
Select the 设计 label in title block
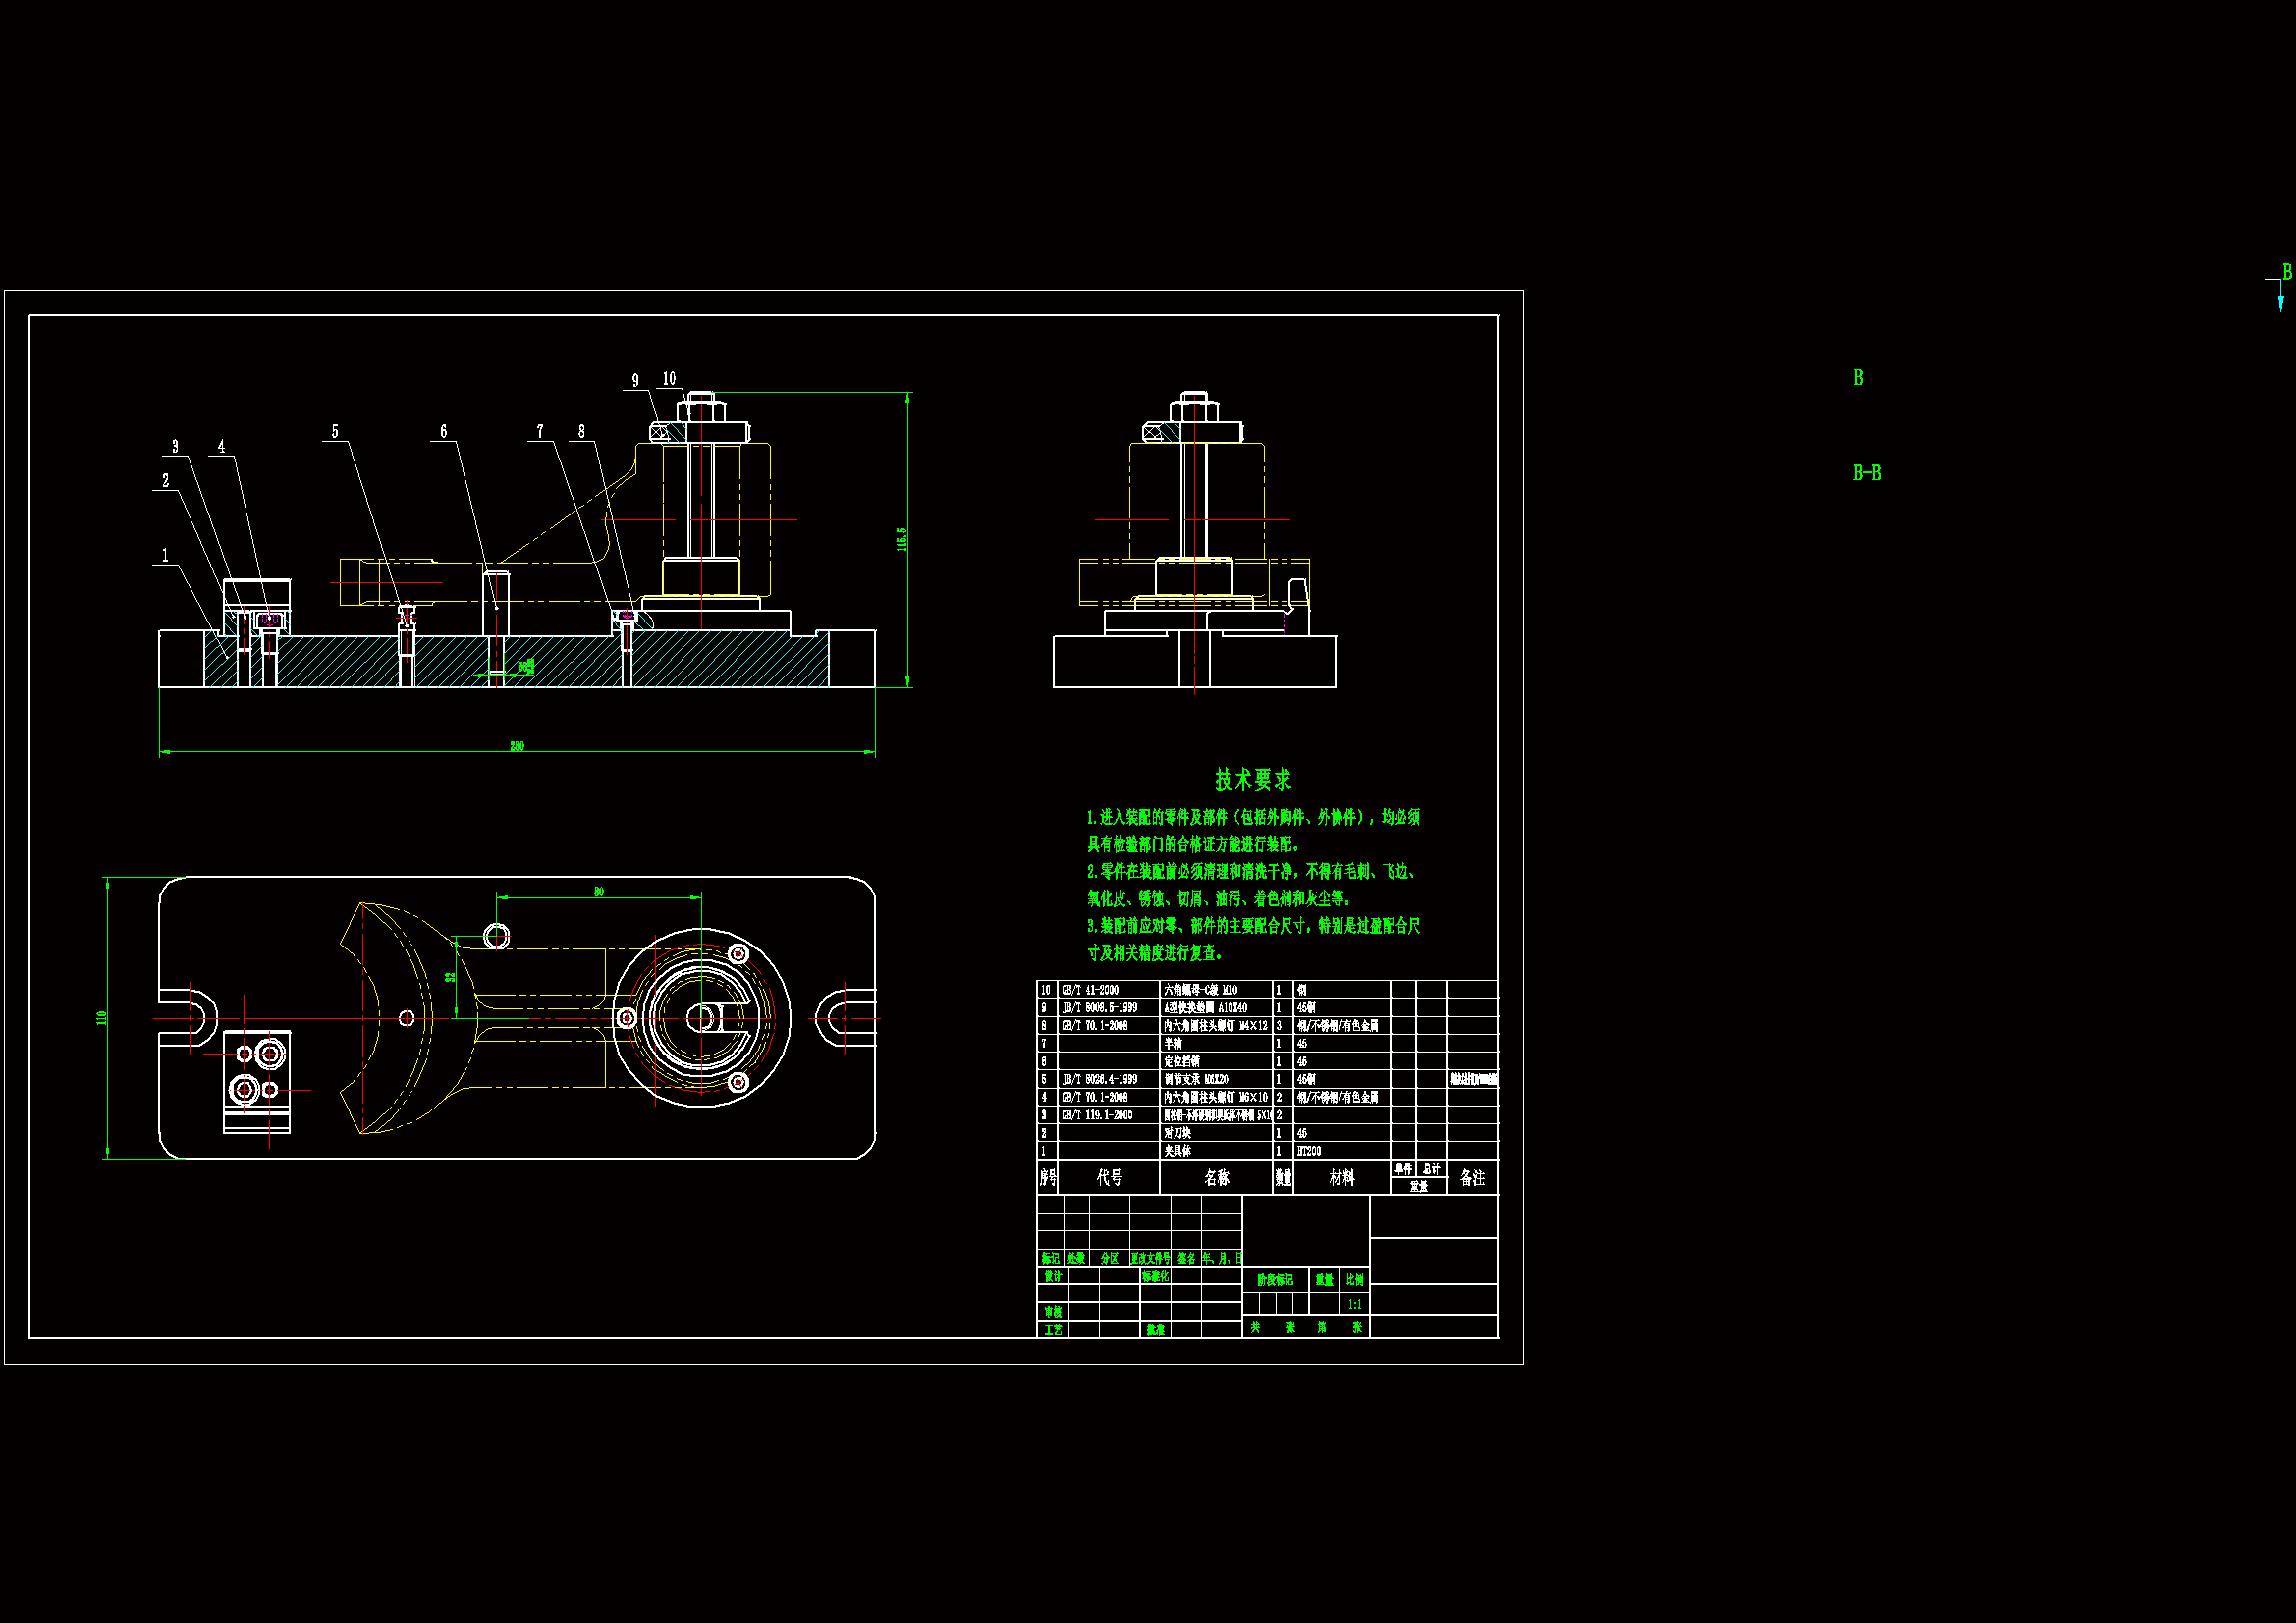tap(1052, 1276)
